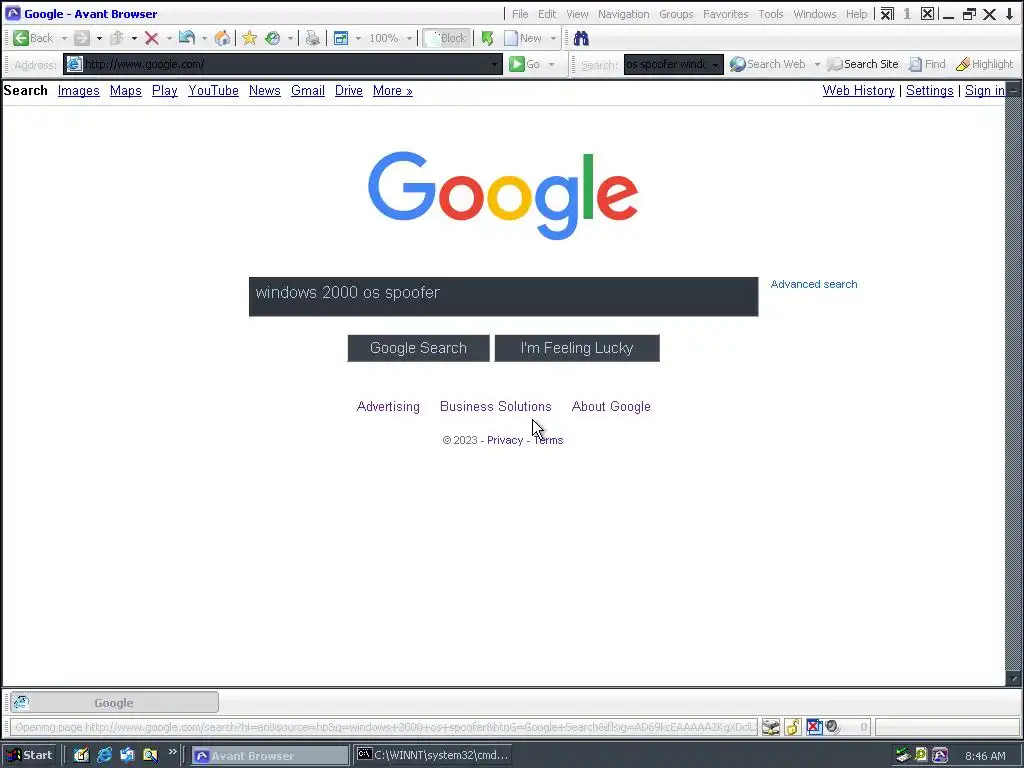Open the C:\WINNT\system32\cmd taskbar window

(432, 756)
